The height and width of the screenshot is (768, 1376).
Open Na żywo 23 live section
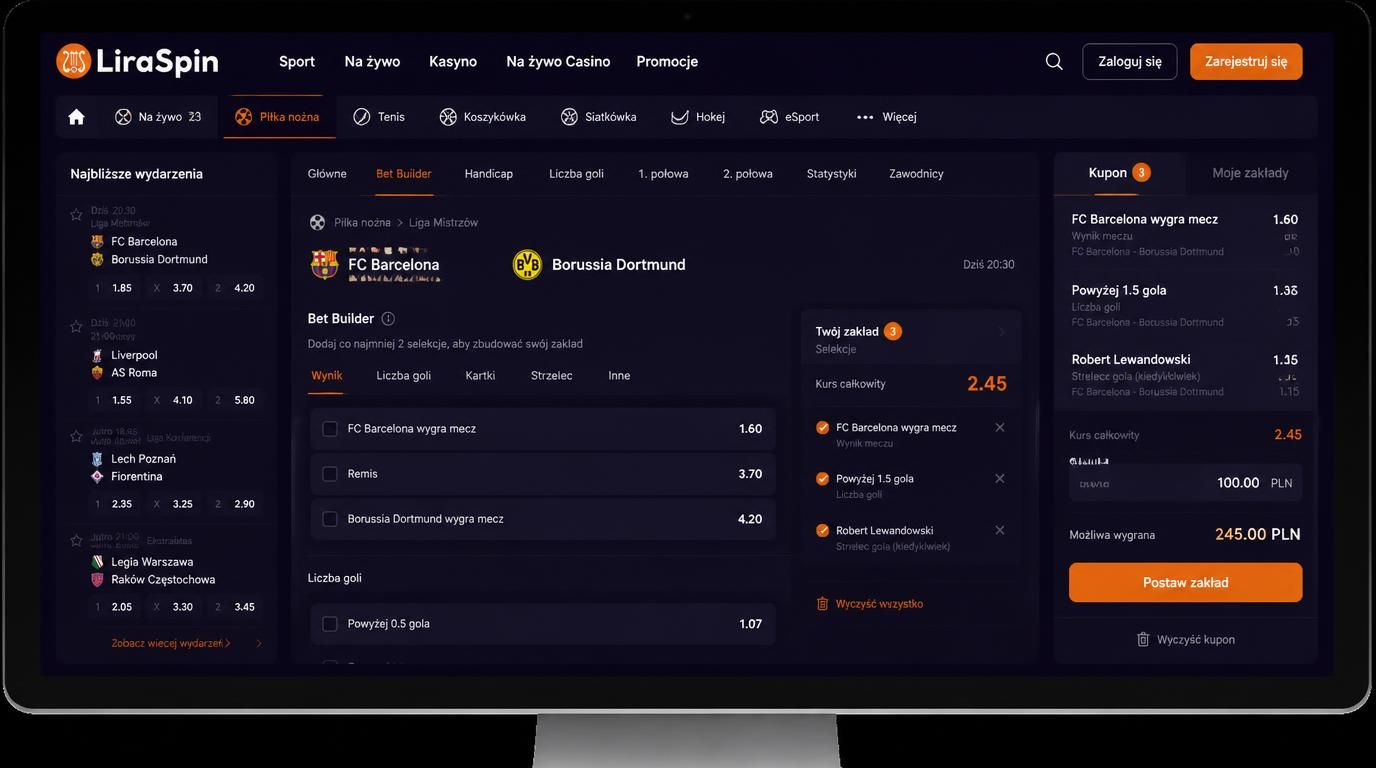pyautogui.click(x=158, y=117)
